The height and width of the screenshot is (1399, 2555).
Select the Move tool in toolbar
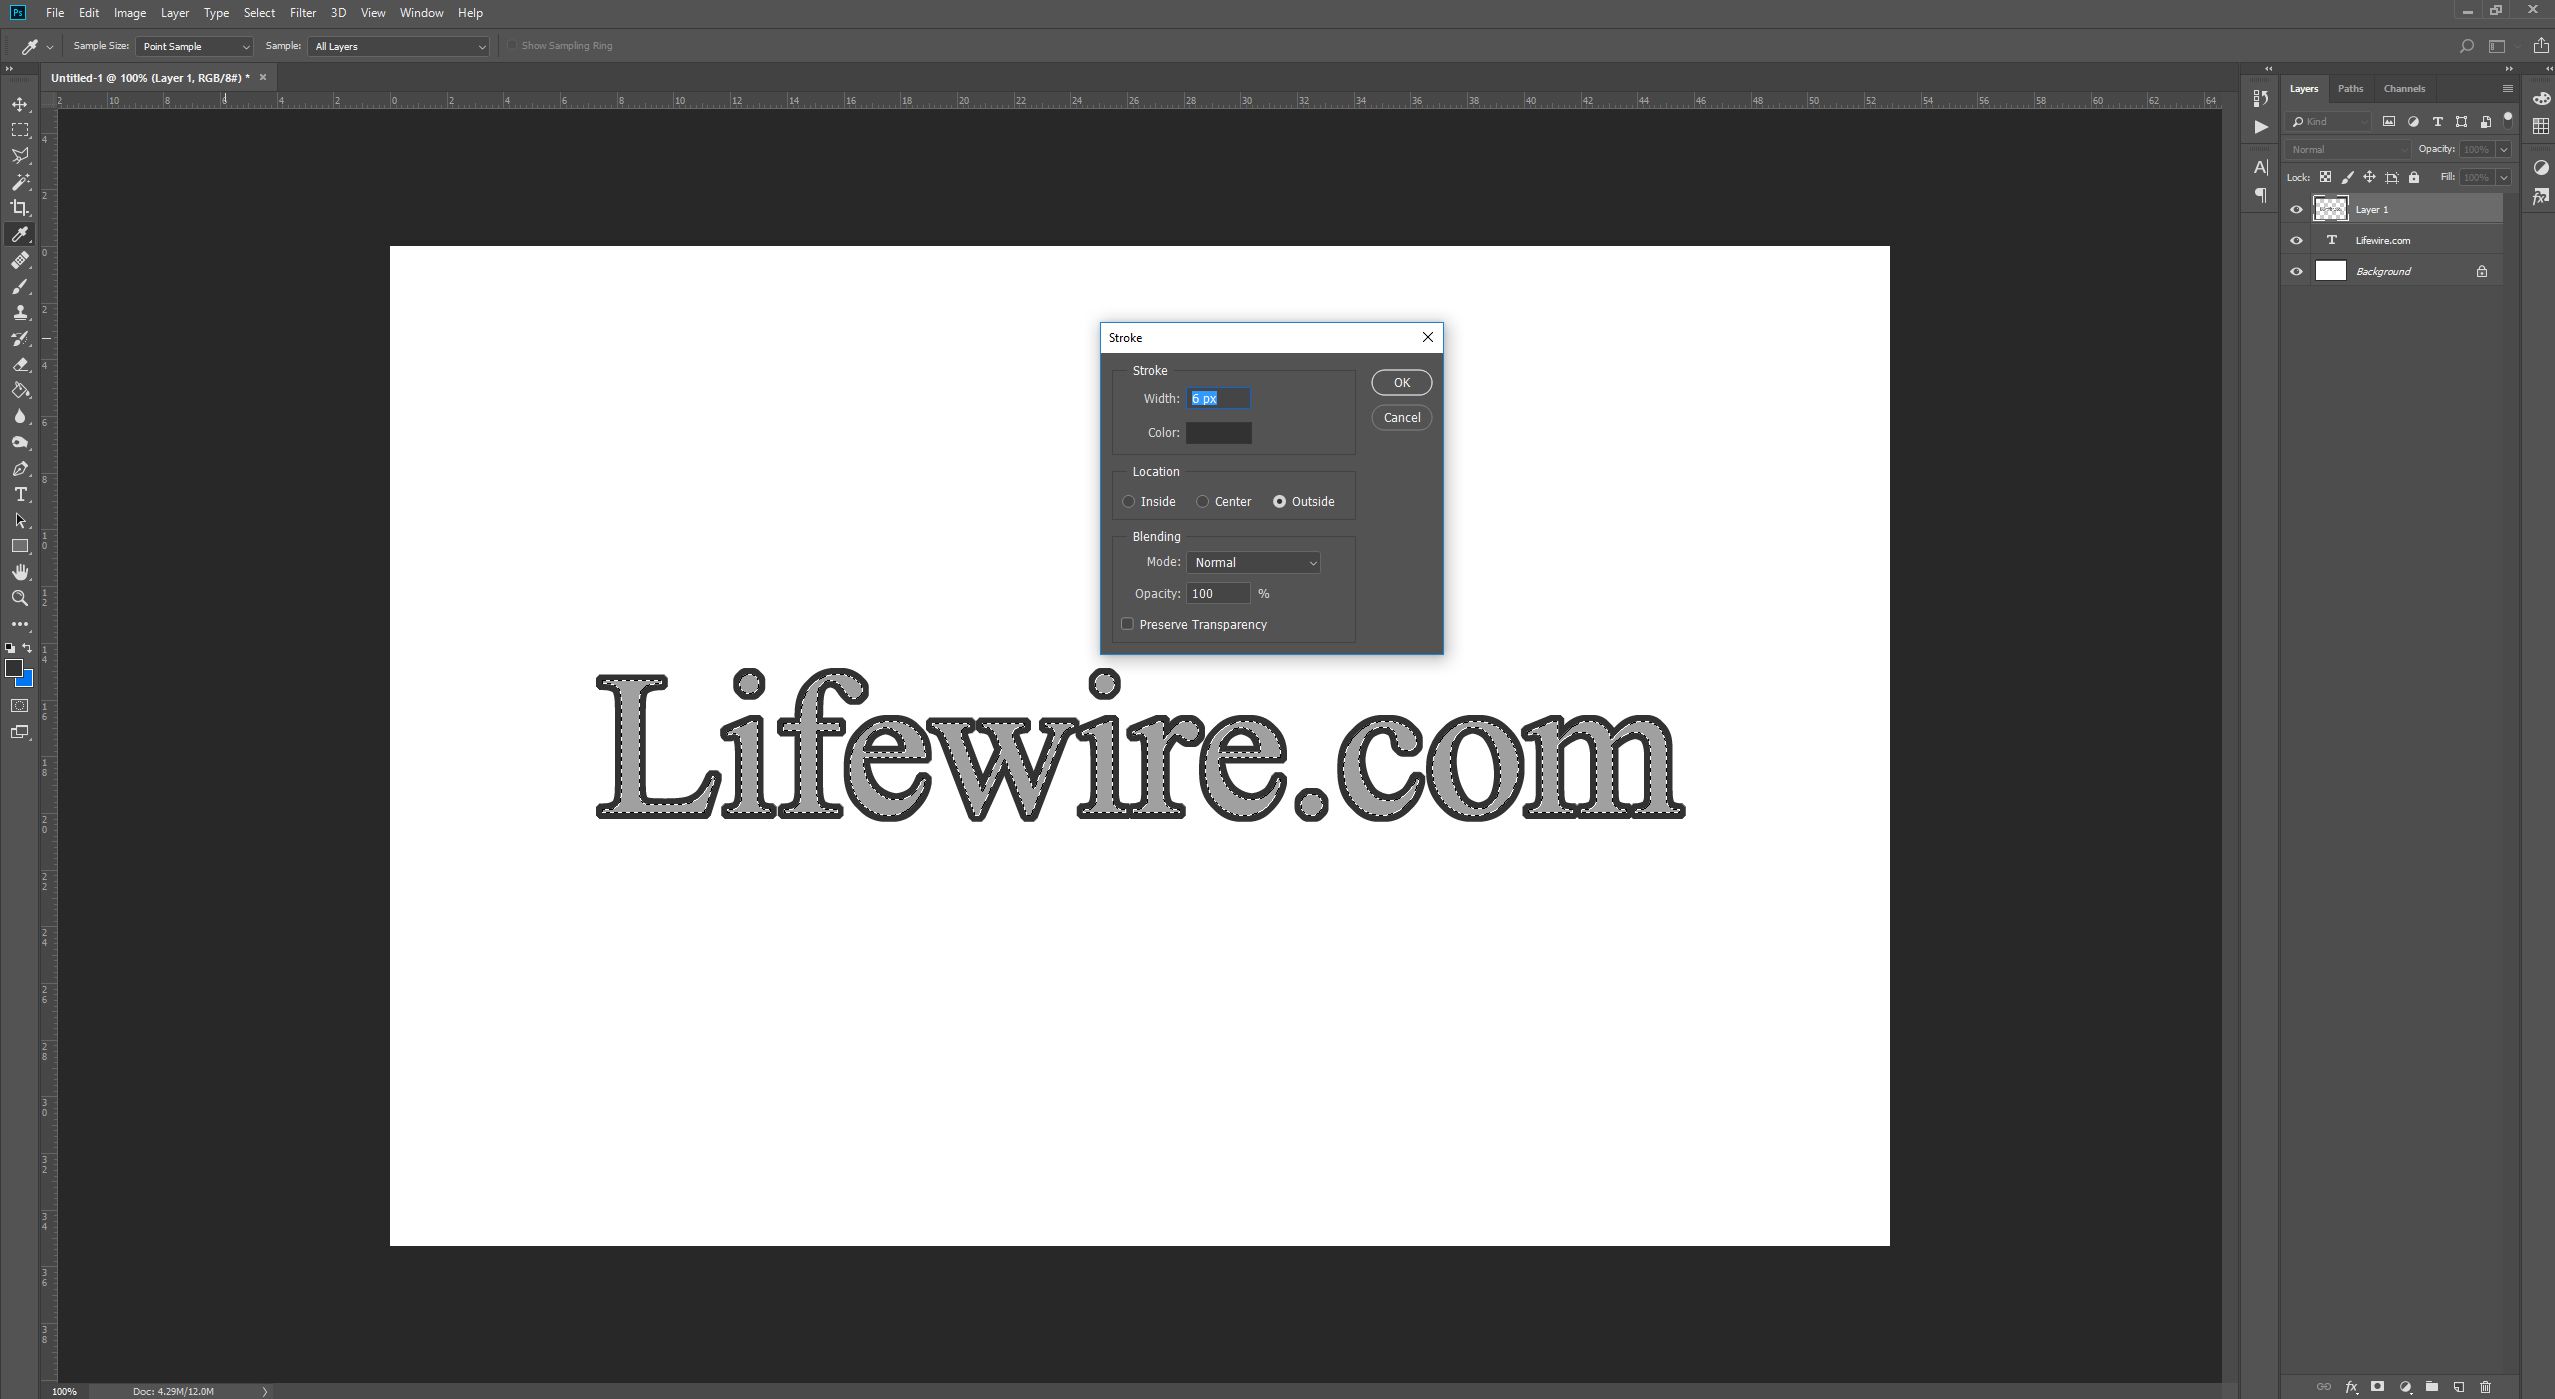pos(19,103)
